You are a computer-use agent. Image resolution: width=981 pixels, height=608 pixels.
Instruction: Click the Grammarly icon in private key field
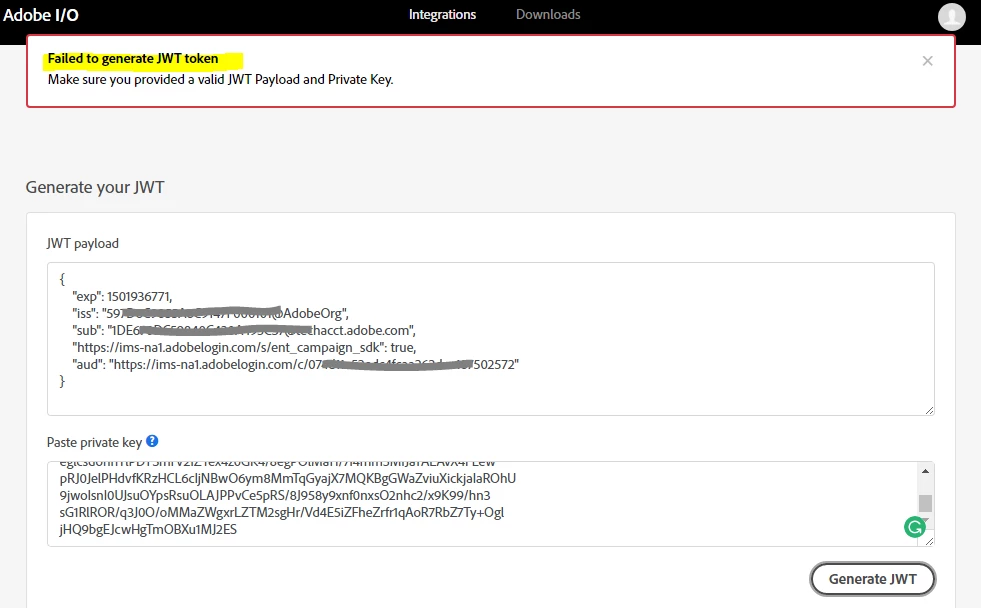point(915,527)
